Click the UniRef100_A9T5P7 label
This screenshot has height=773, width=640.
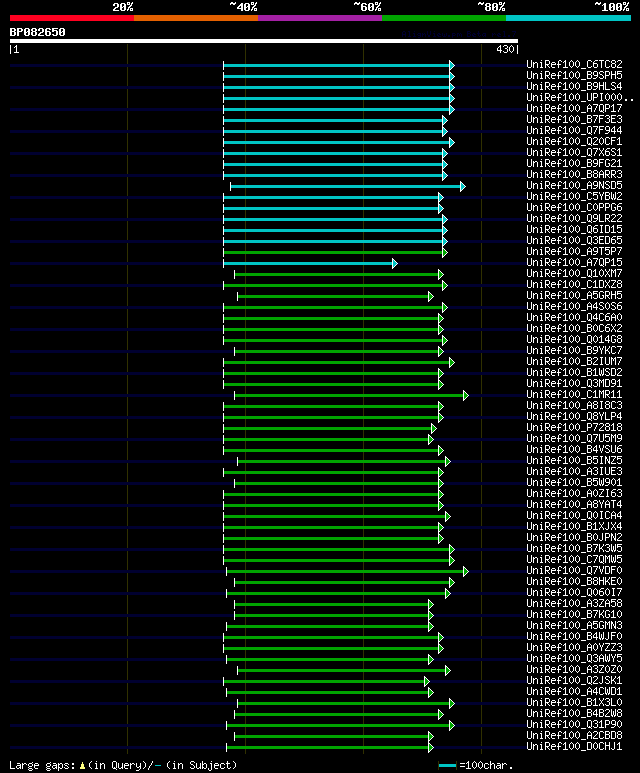pos(574,251)
